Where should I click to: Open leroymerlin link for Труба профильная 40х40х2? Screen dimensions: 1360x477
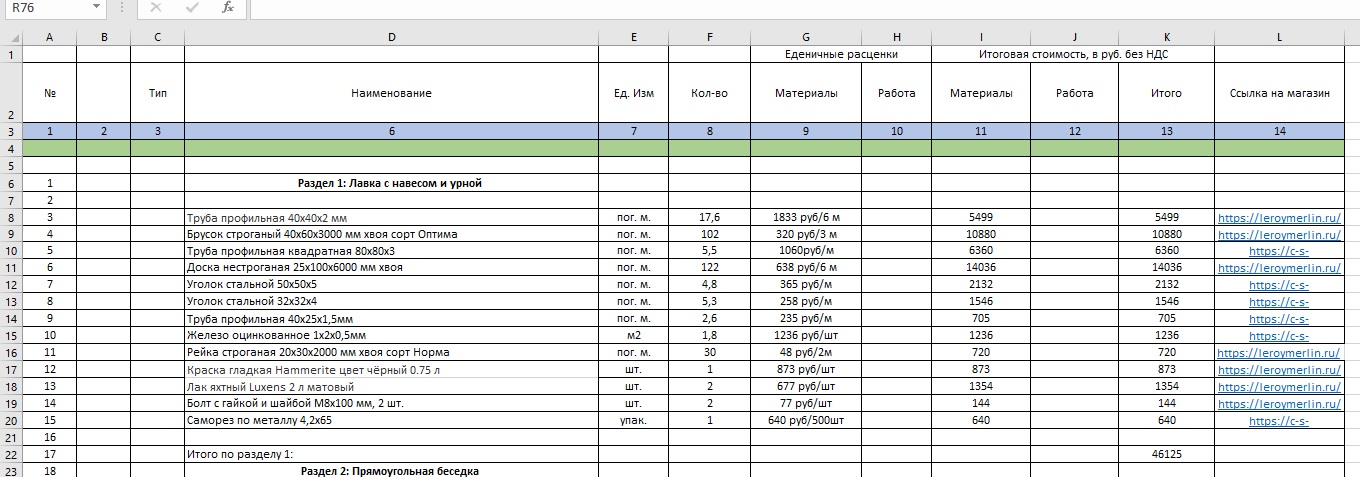click(x=1279, y=217)
